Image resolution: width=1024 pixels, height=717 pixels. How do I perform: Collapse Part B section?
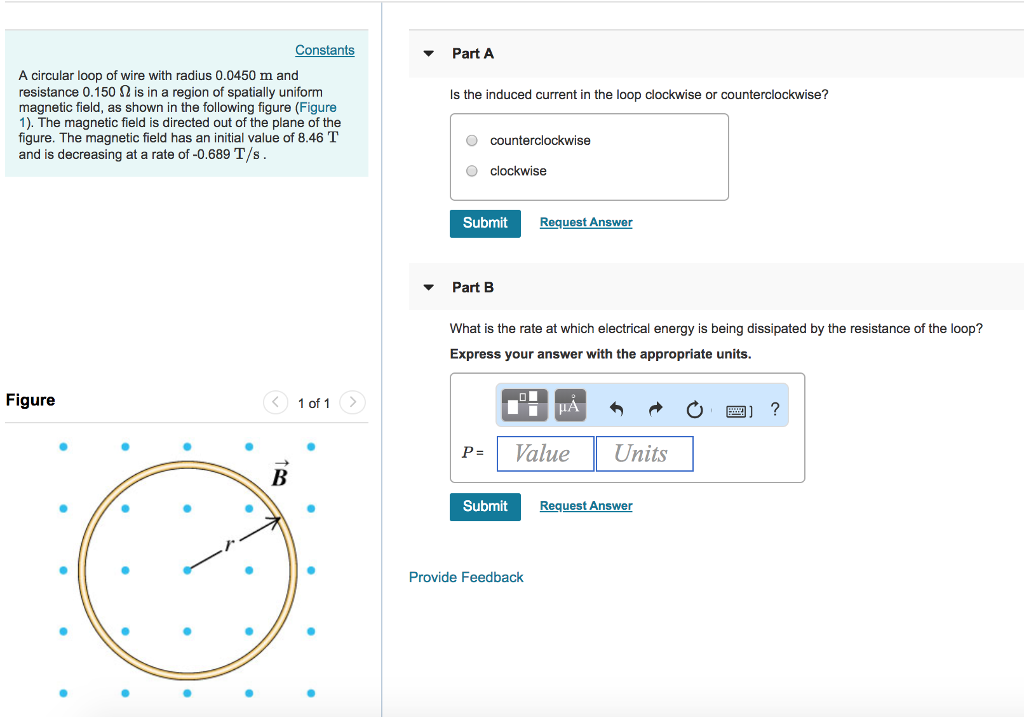pos(428,287)
